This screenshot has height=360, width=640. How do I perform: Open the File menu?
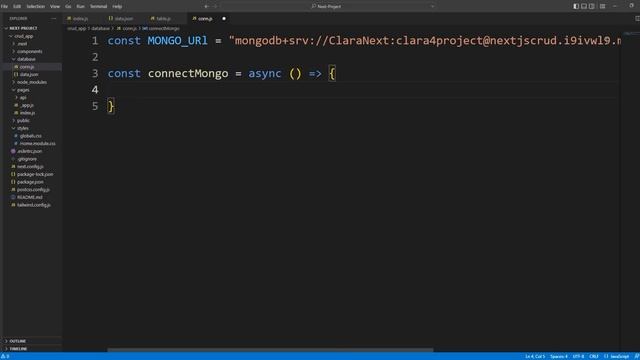4,7
